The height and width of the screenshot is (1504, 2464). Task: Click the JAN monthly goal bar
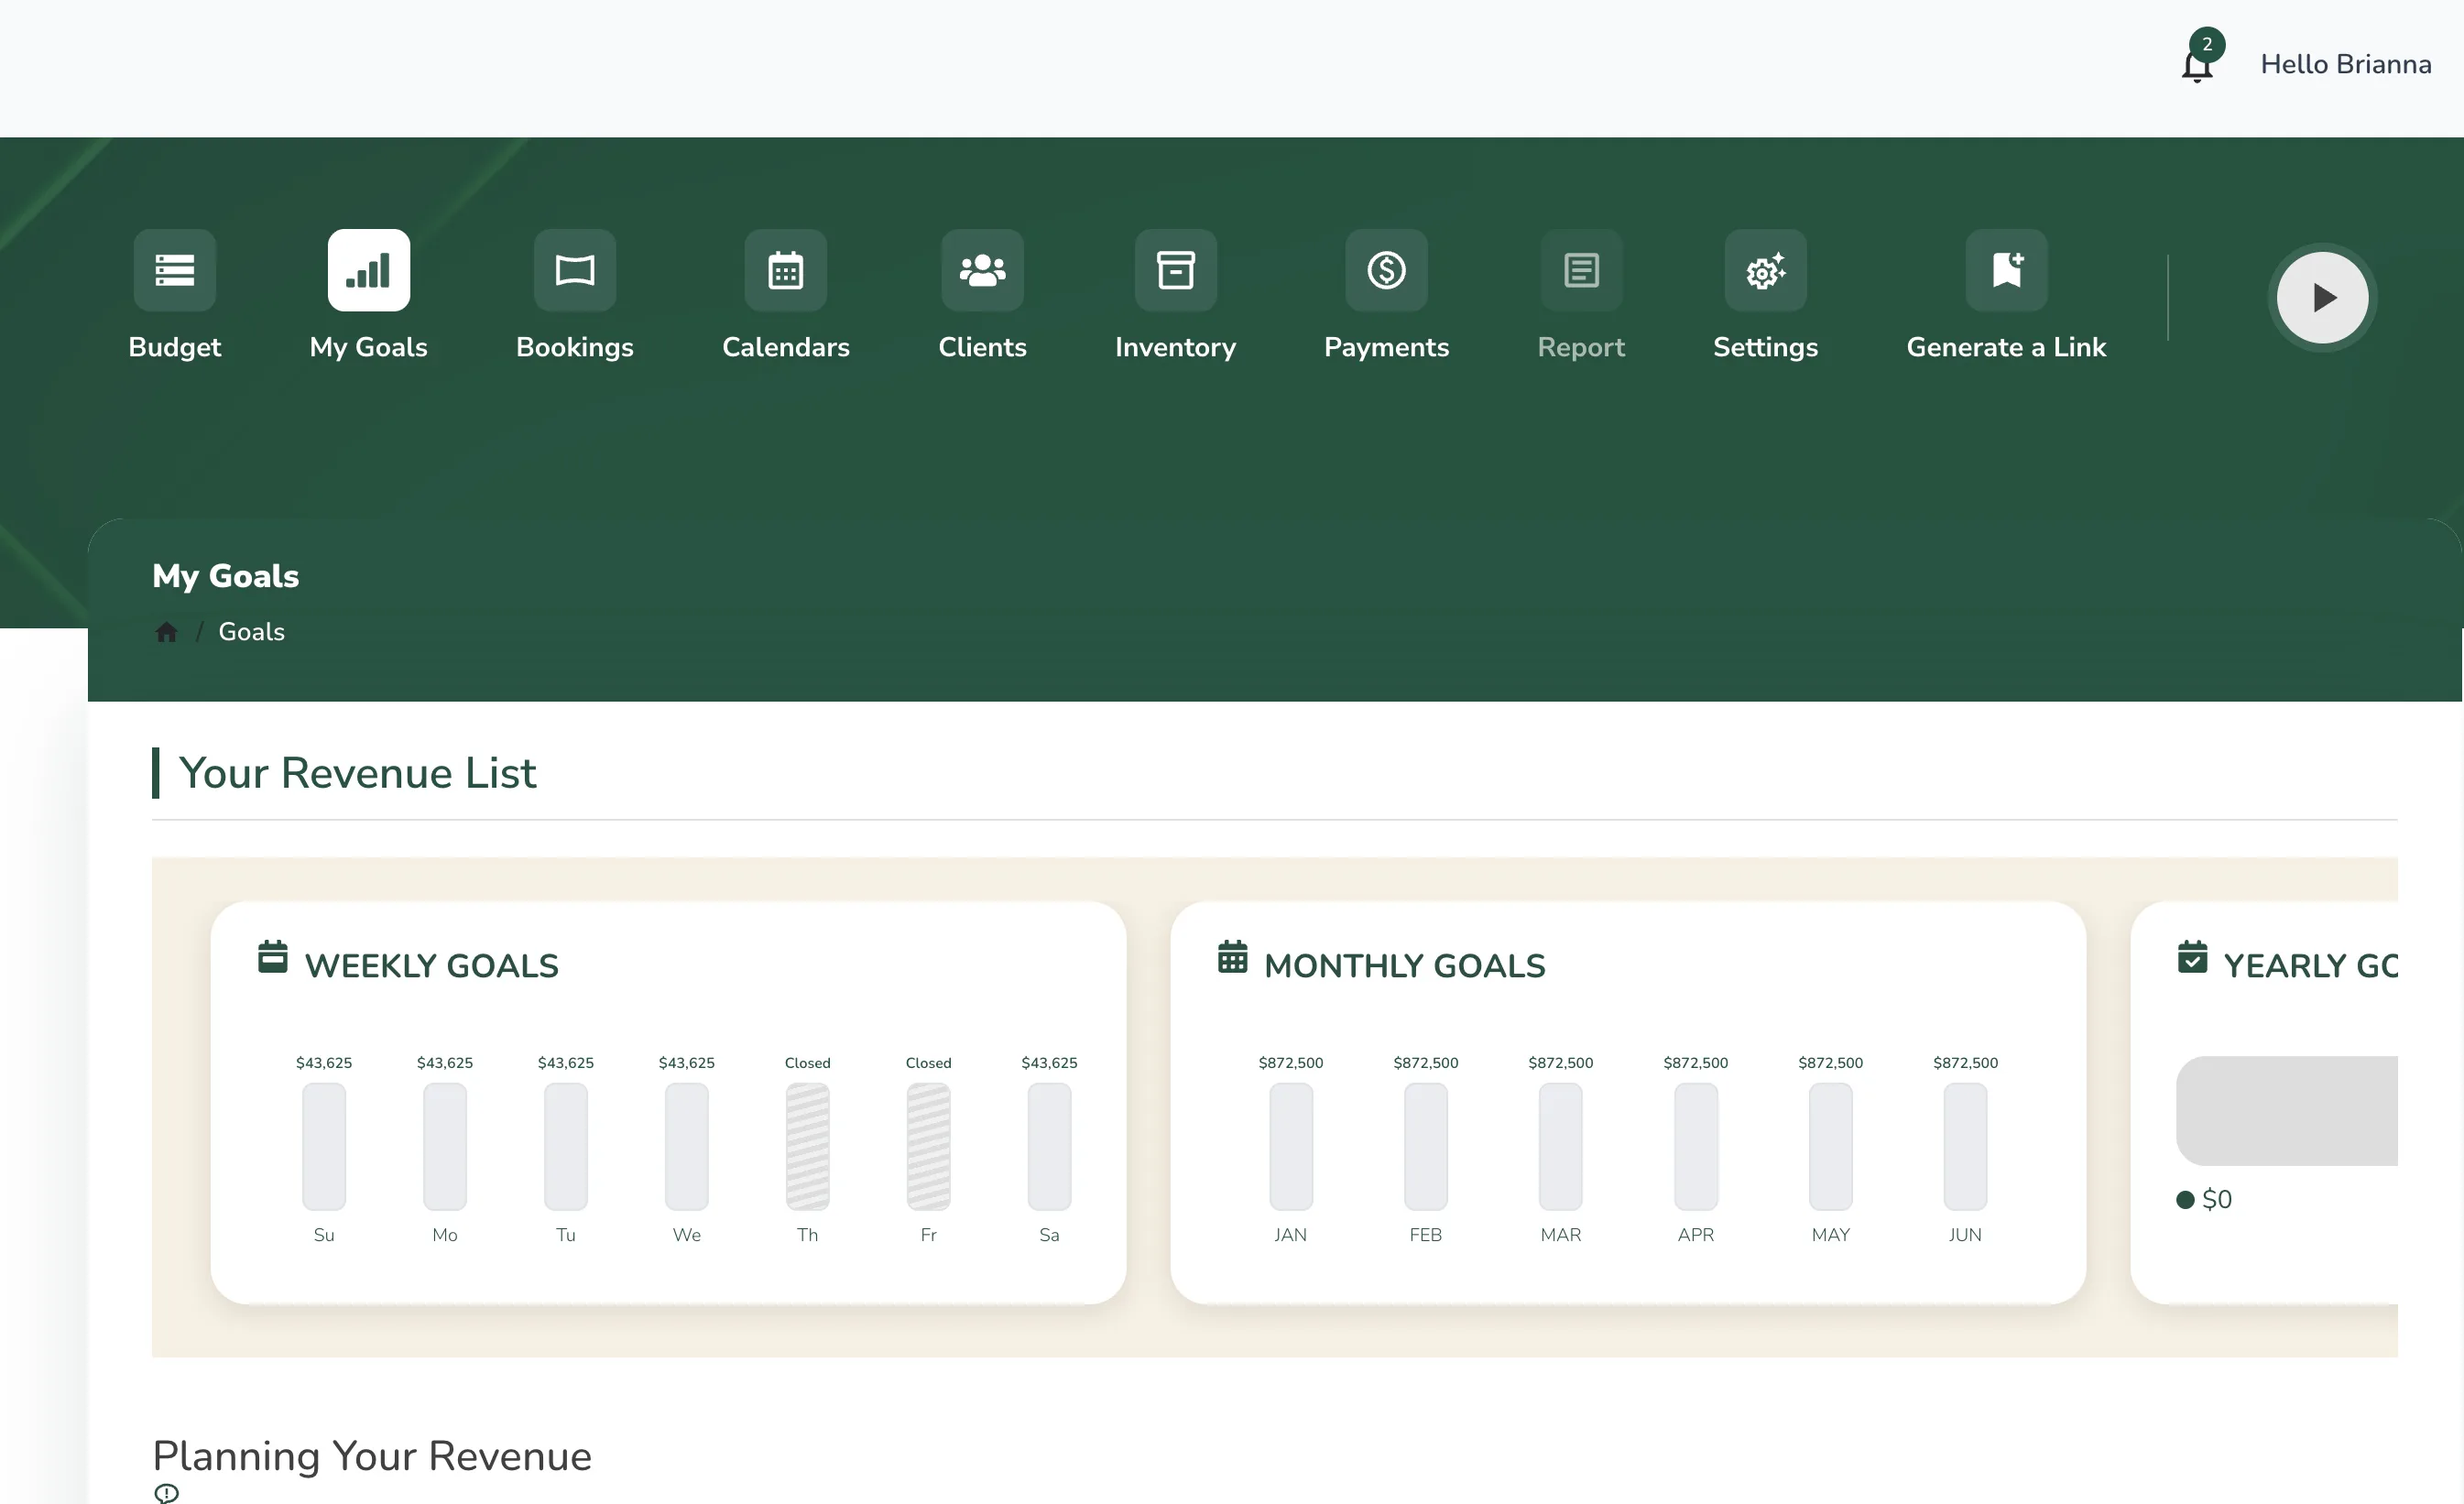pyautogui.click(x=1291, y=1147)
